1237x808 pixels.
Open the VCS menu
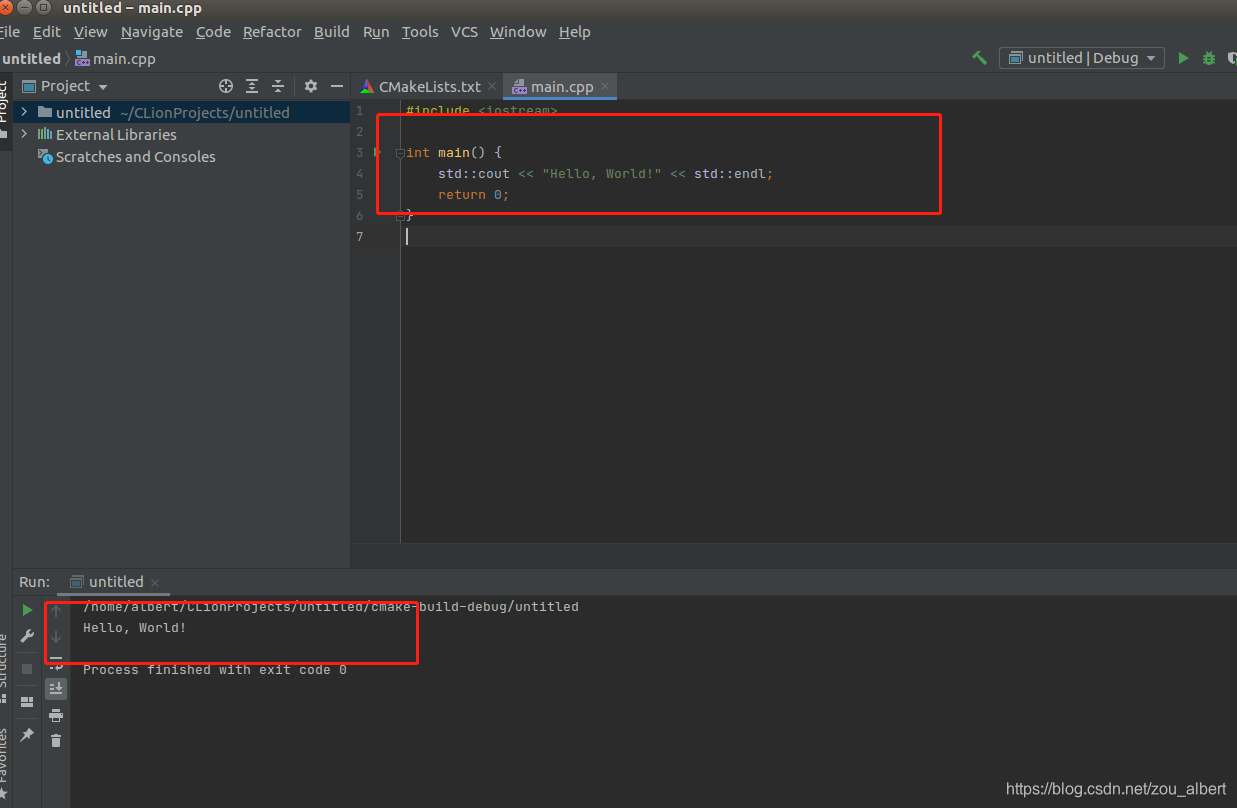coord(464,32)
